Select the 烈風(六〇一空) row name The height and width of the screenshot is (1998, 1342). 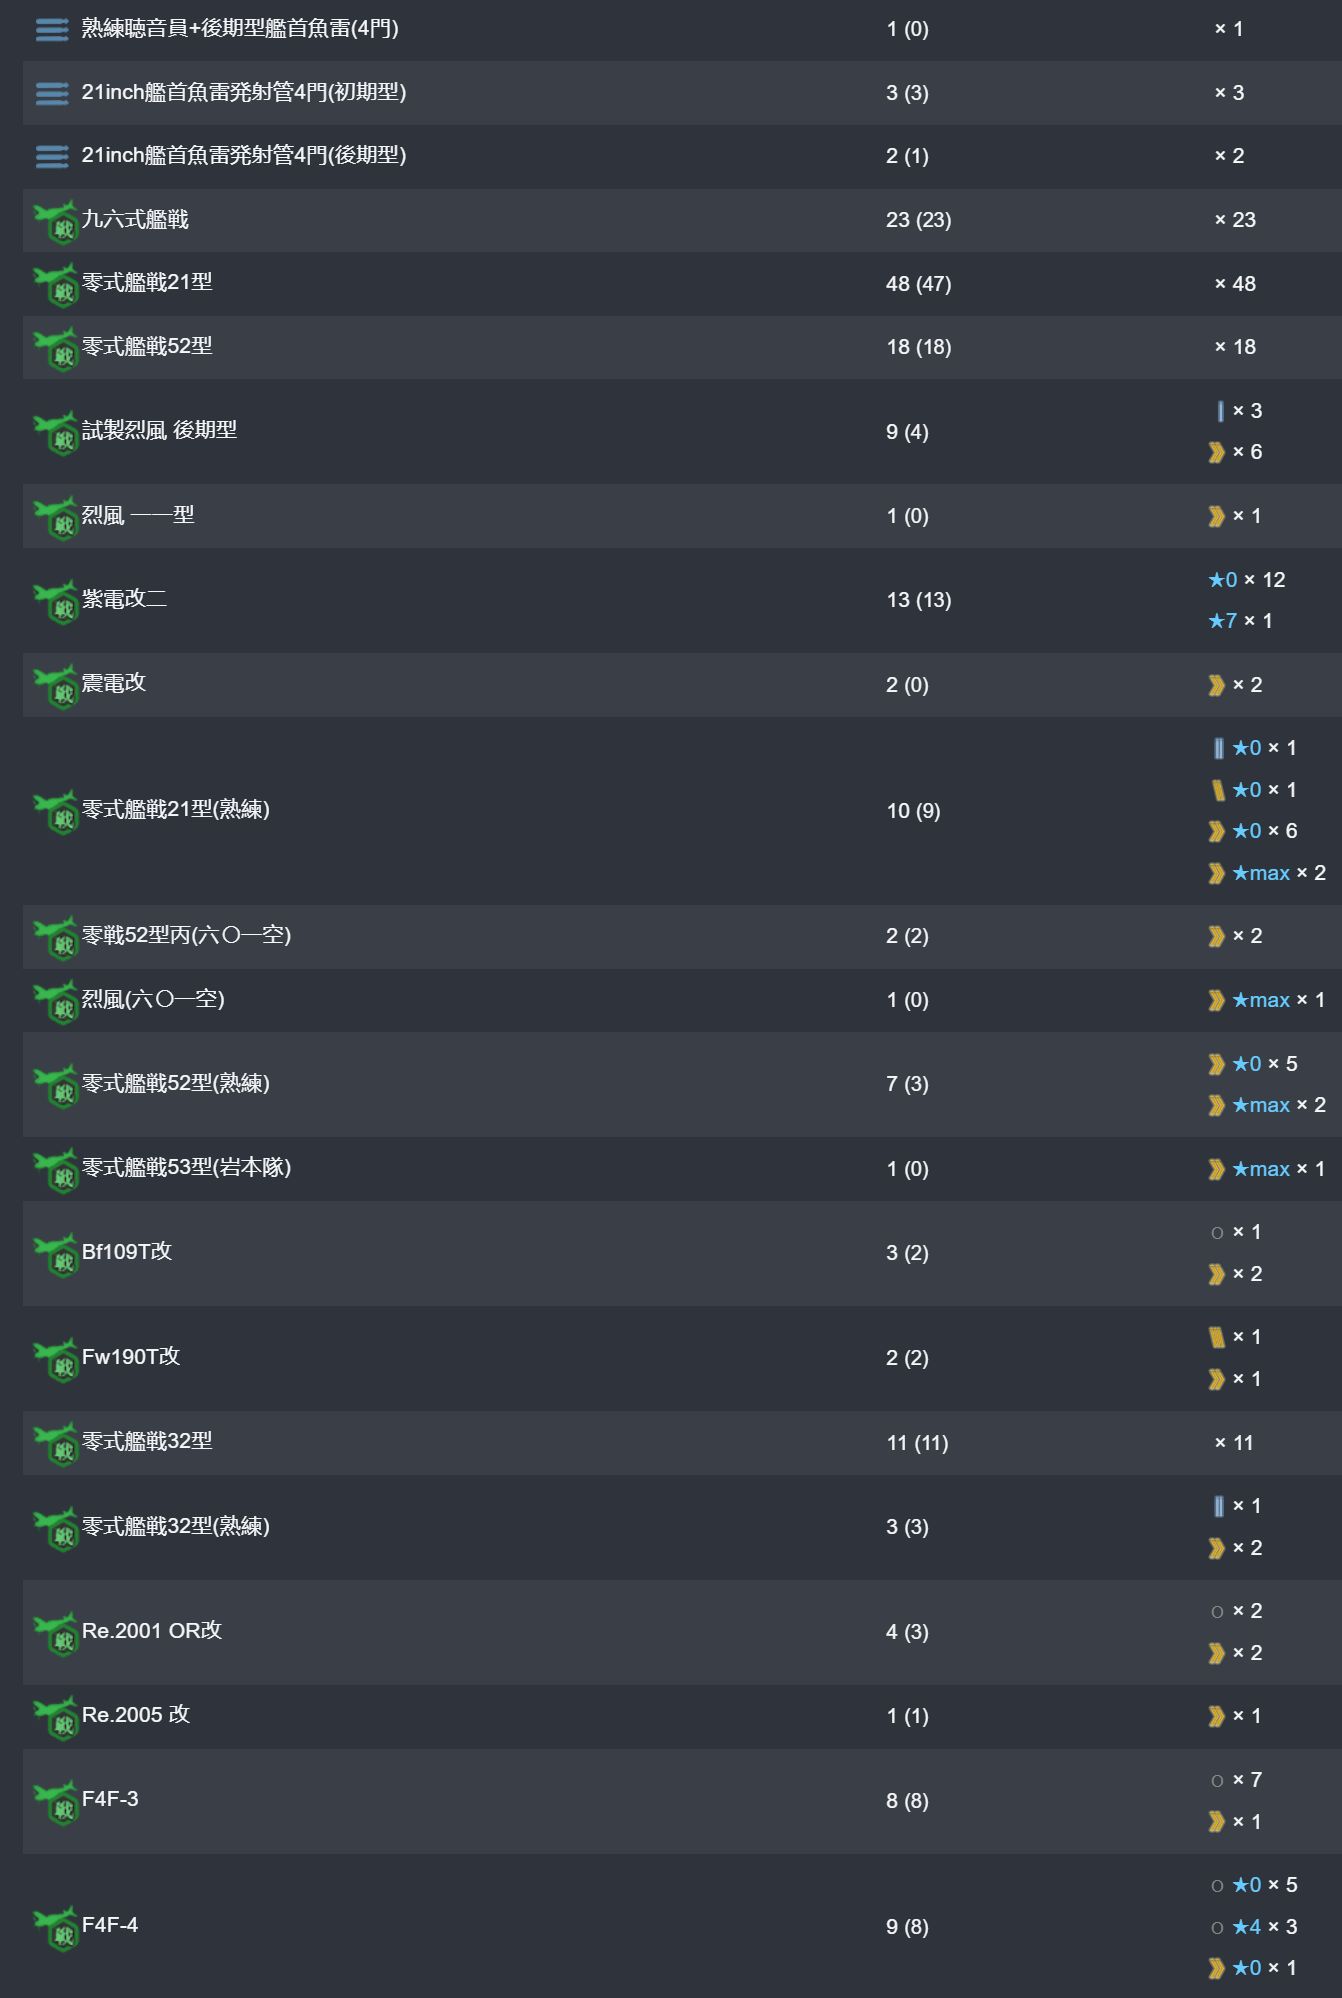click(153, 998)
